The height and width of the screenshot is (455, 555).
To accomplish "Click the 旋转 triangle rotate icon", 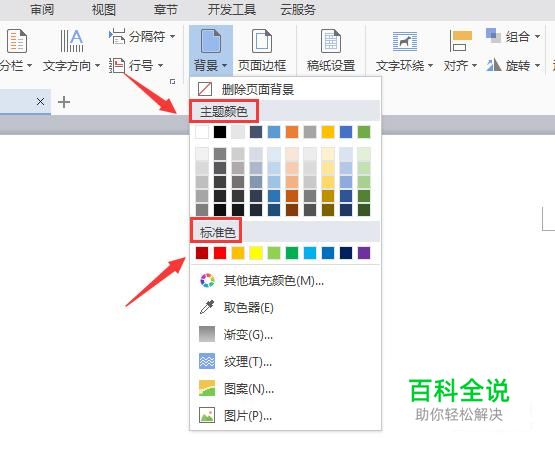I will [x=493, y=65].
